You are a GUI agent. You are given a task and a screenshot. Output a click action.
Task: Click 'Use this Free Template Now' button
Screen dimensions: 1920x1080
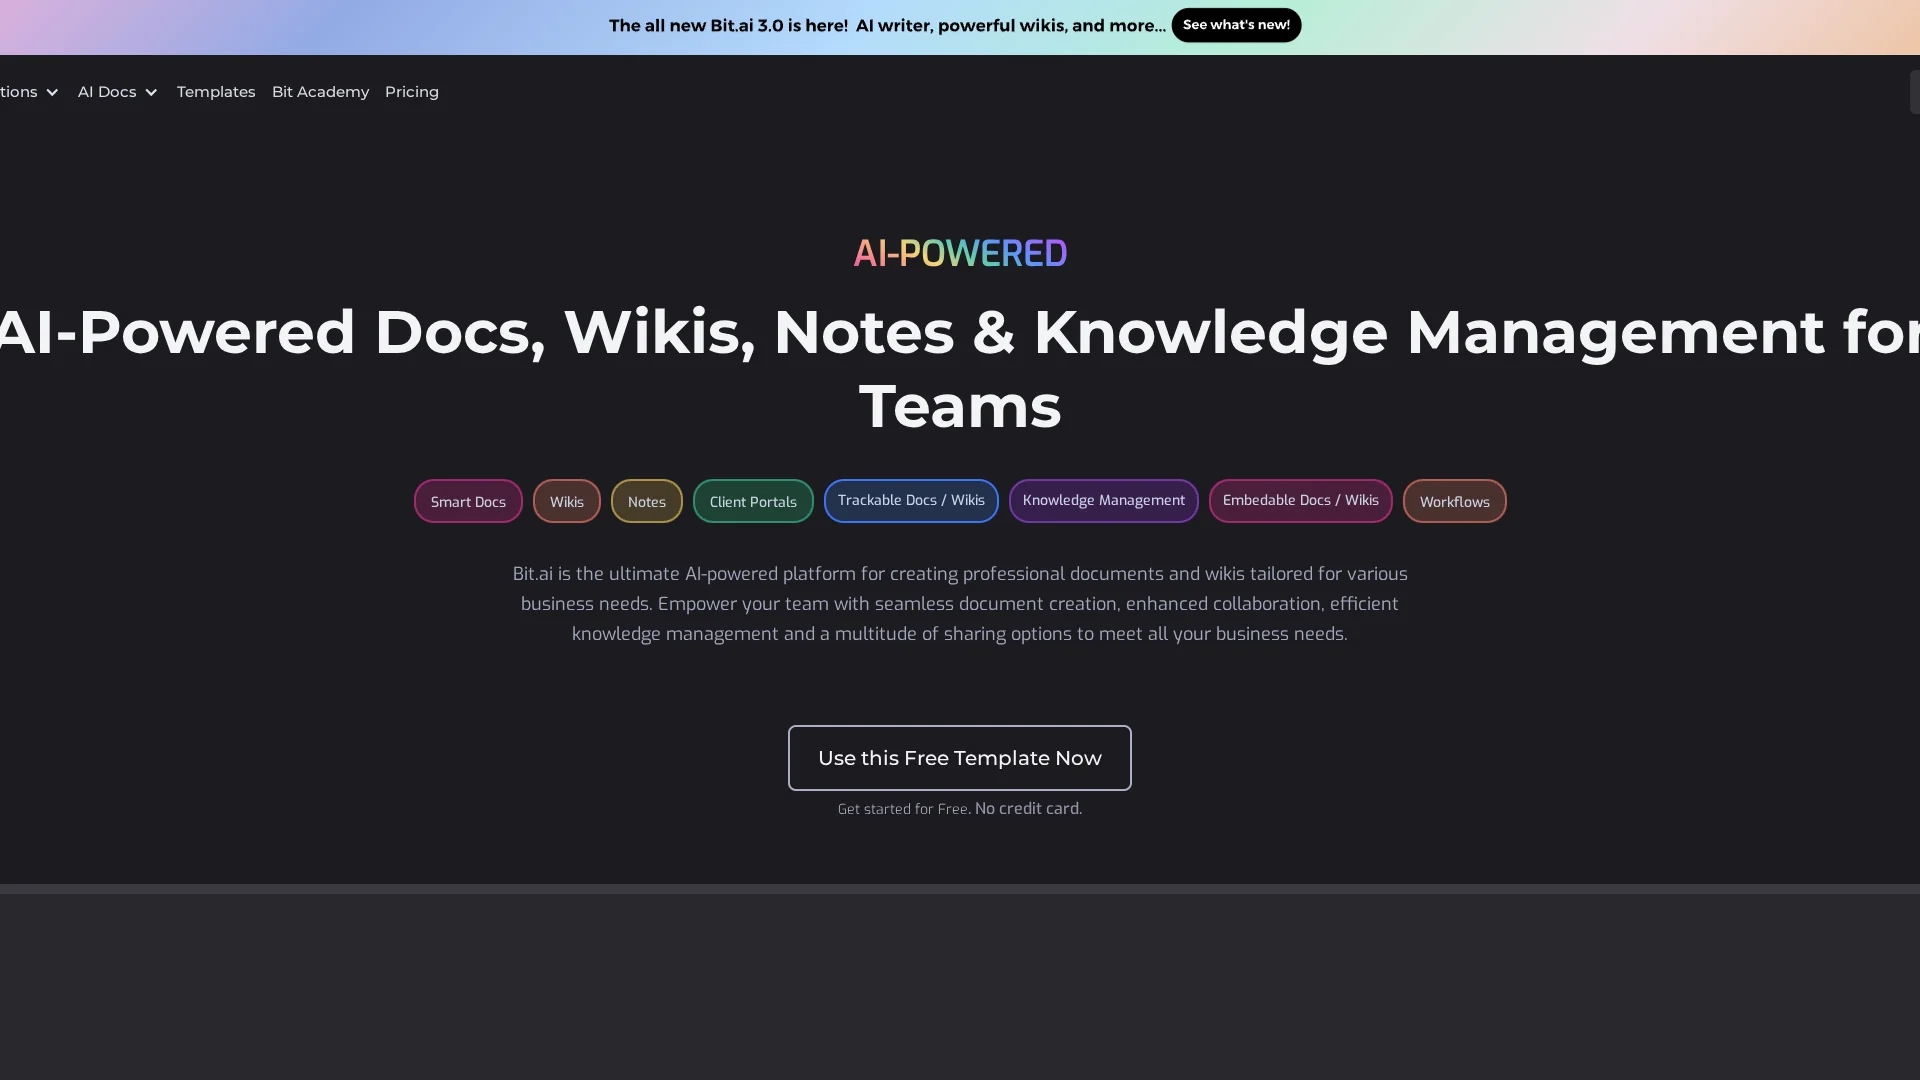960,758
